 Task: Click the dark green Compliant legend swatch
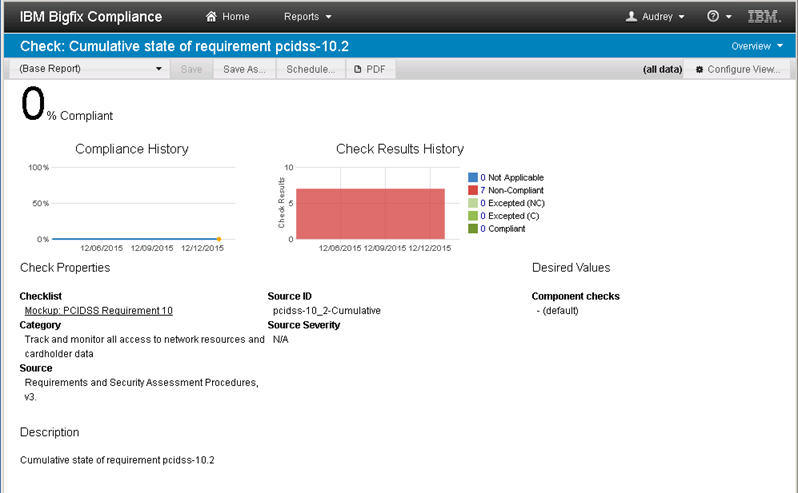click(x=473, y=229)
